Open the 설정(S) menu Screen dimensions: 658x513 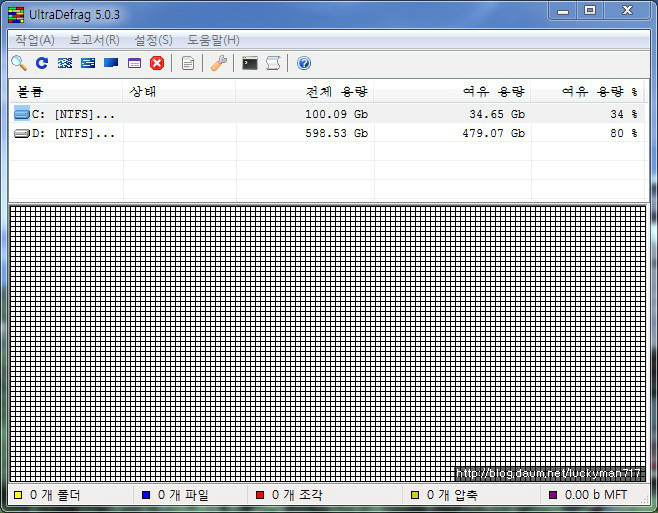pyautogui.click(x=153, y=40)
